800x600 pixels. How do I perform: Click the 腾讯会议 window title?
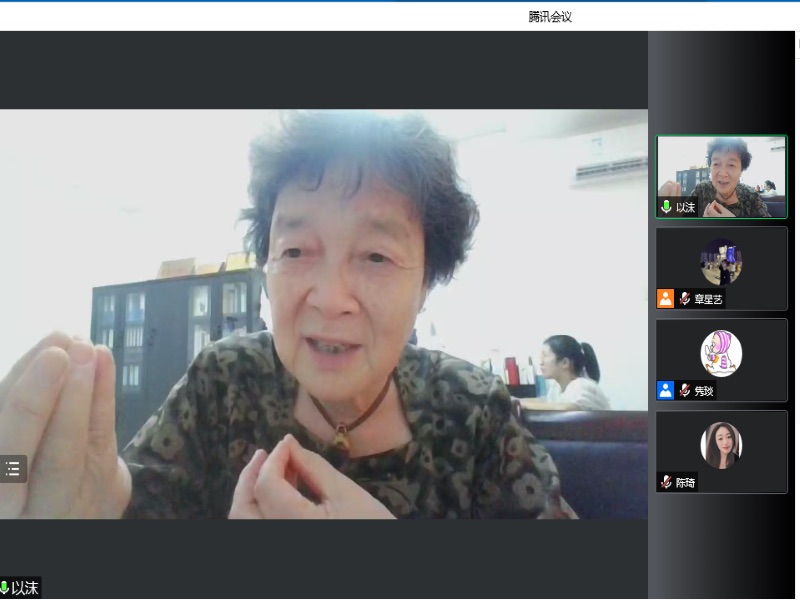point(550,16)
